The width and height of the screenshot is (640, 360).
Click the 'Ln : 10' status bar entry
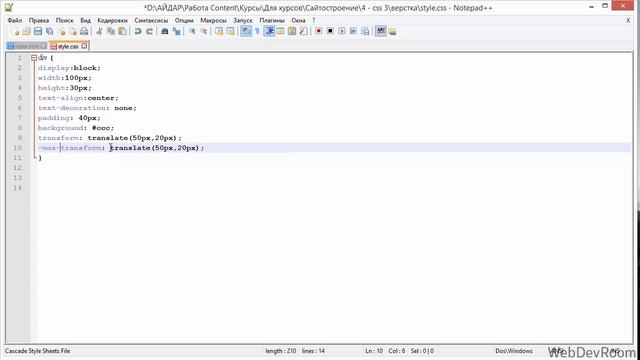[x=374, y=351]
